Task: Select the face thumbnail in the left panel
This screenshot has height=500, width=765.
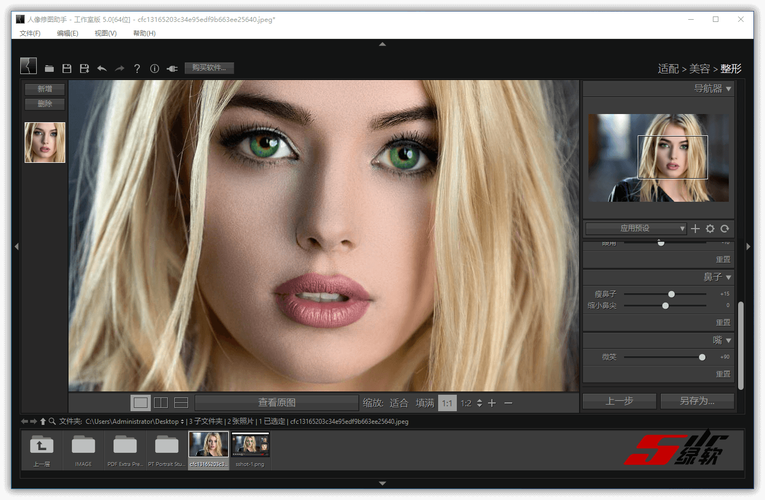Action: pos(45,142)
